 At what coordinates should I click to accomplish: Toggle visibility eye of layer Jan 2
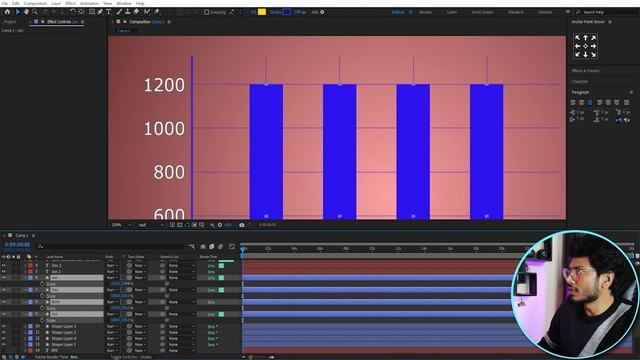click(3, 271)
